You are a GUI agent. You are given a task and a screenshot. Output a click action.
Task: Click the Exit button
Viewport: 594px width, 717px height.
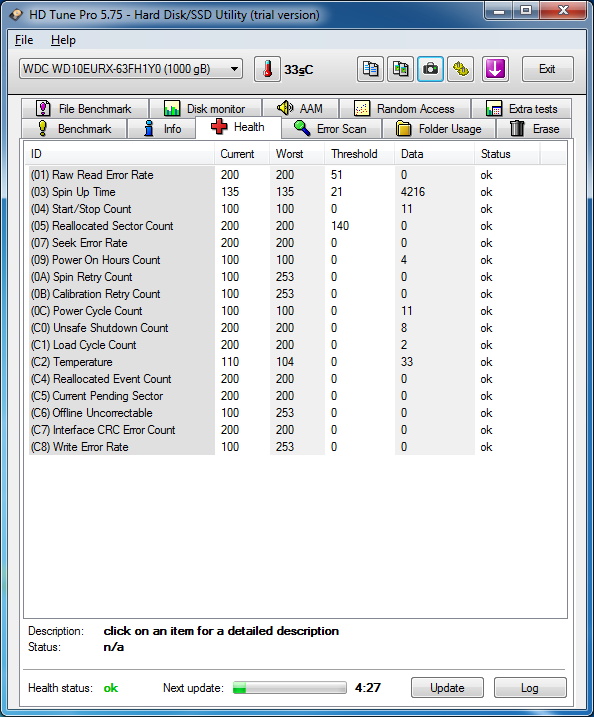coord(547,69)
